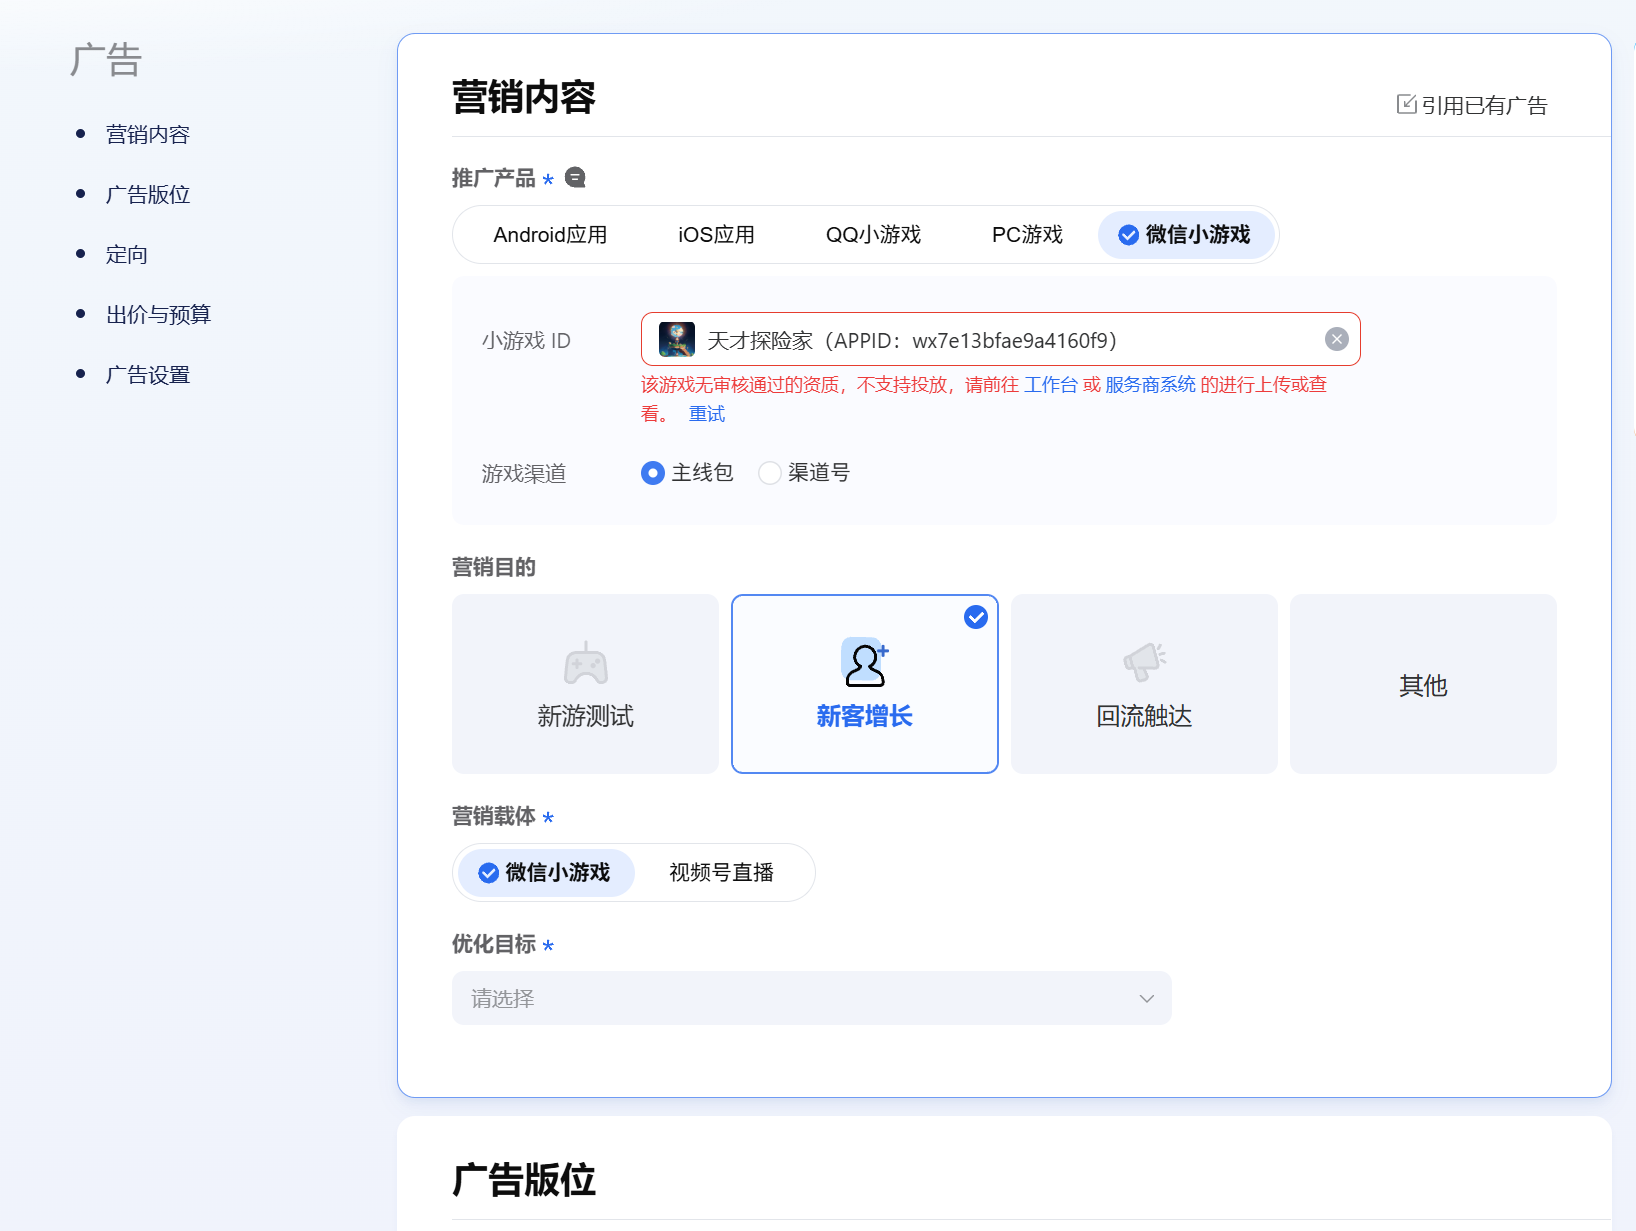Expand the 优化目标 dropdown chevron arrow
The image size is (1636, 1231).
[1147, 998]
